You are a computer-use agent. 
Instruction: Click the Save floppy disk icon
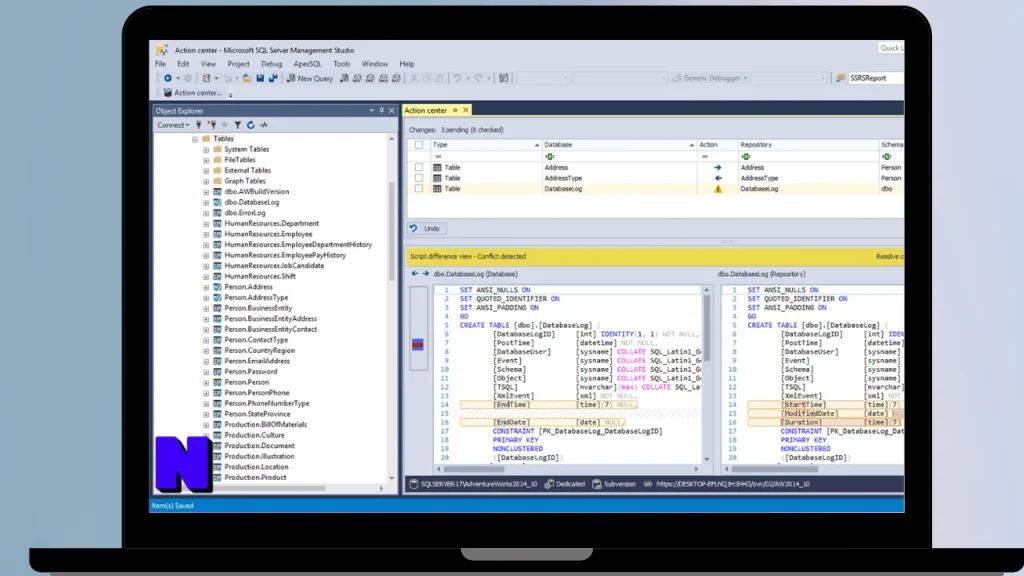pos(260,78)
